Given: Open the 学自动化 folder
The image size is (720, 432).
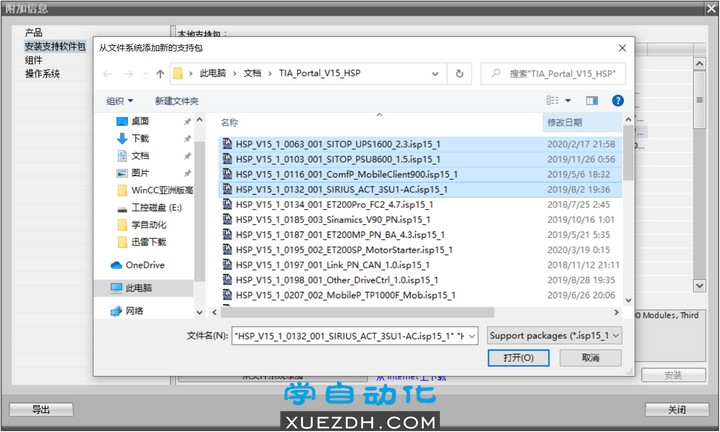Looking at the screenshot, I should tap(142, 225).
